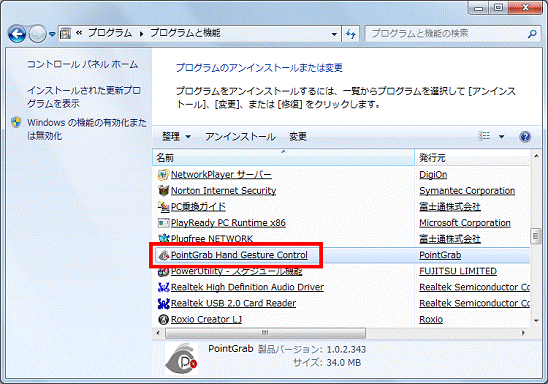Viewport: 548px width, 384px height.
Task: Click the vertical scrollbar thumb
Action: click(535, 237)
